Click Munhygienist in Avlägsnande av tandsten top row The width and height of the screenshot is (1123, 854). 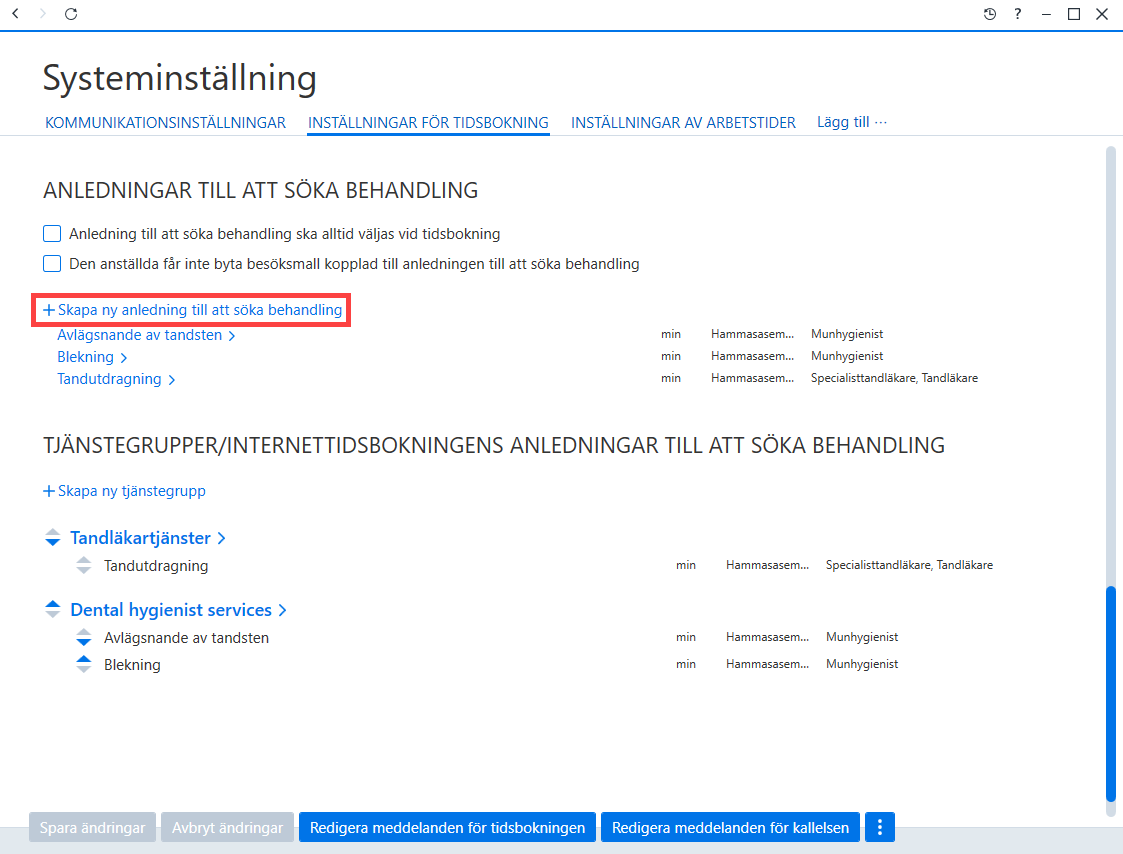pos(847,334)
